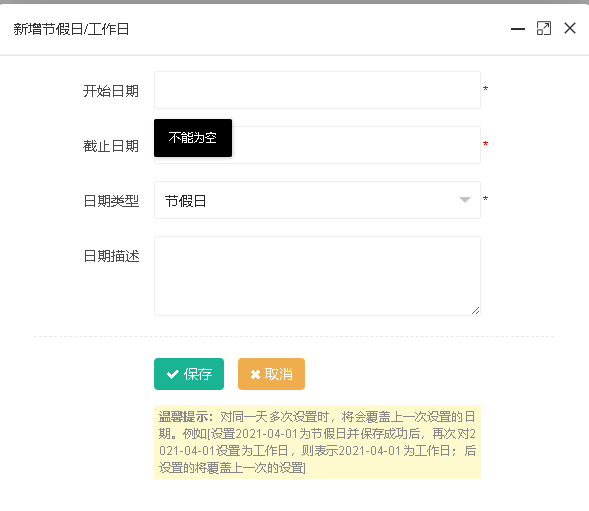
Task: Click the cross icon on 取消
Action: (255, 375)
